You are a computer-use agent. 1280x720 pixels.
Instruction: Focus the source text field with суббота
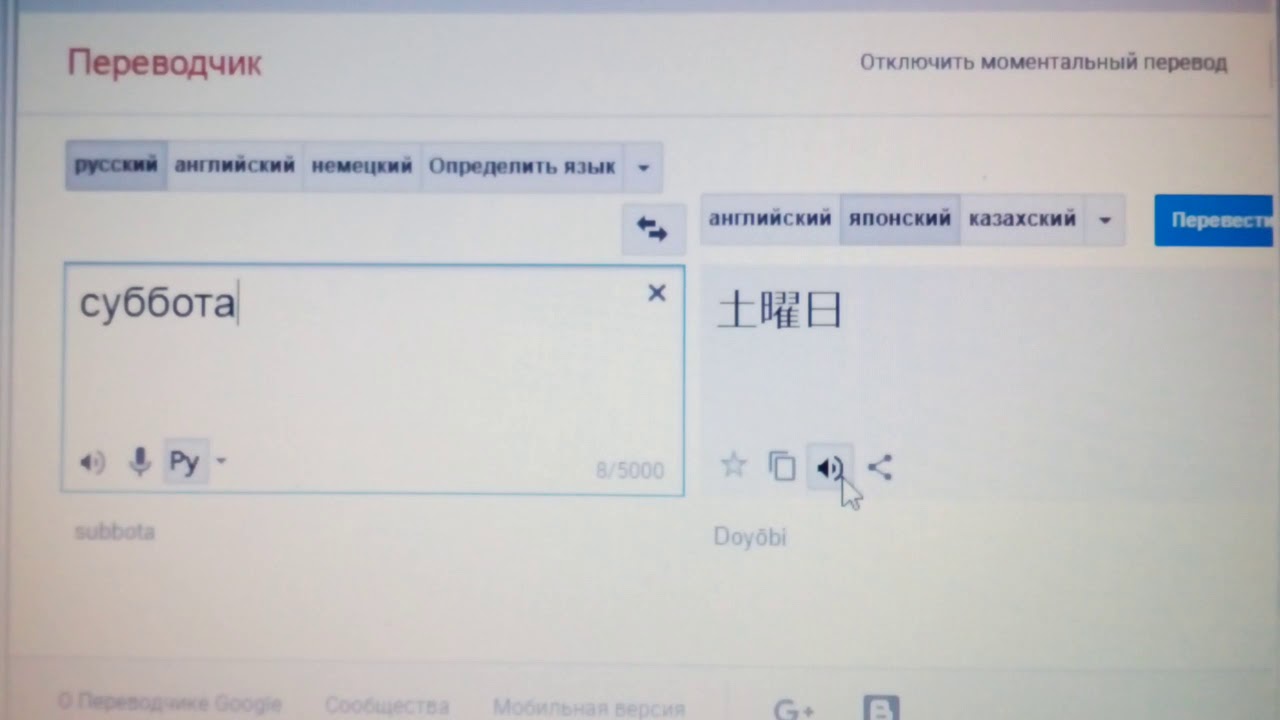click(x=372, y=378)
